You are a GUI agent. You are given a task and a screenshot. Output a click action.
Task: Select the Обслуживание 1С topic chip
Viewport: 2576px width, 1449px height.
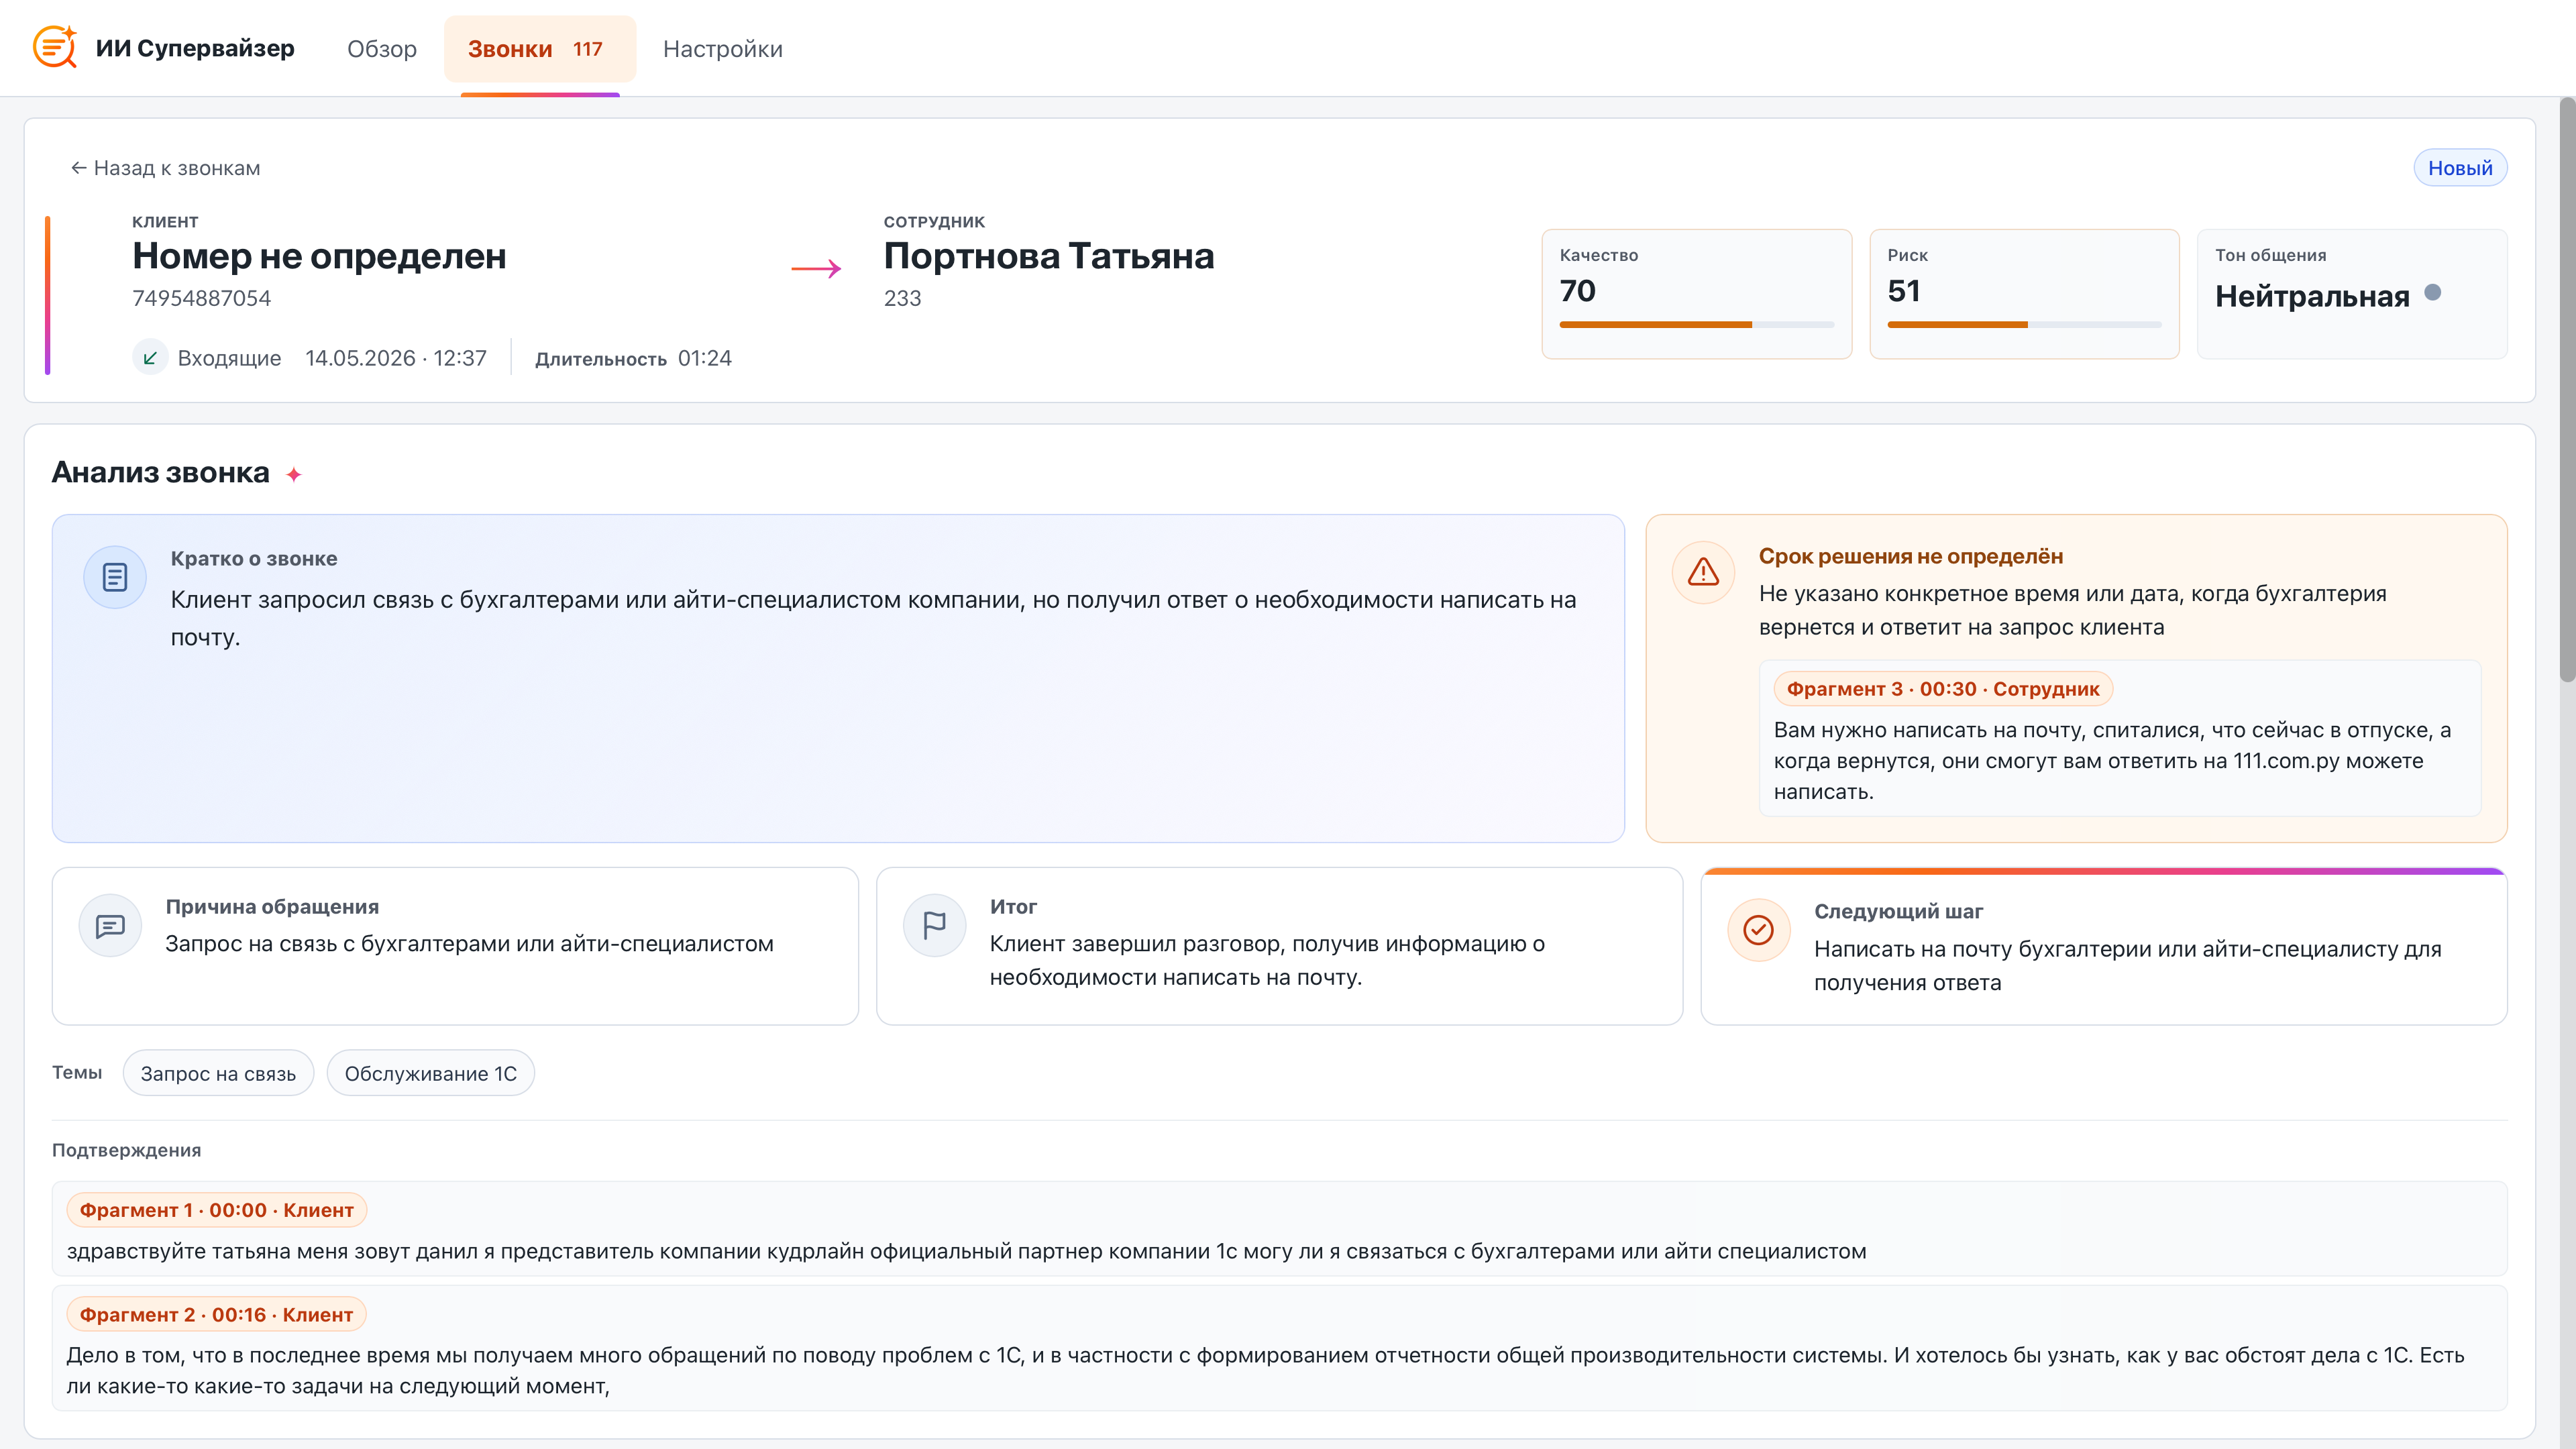click(430, 1073)
